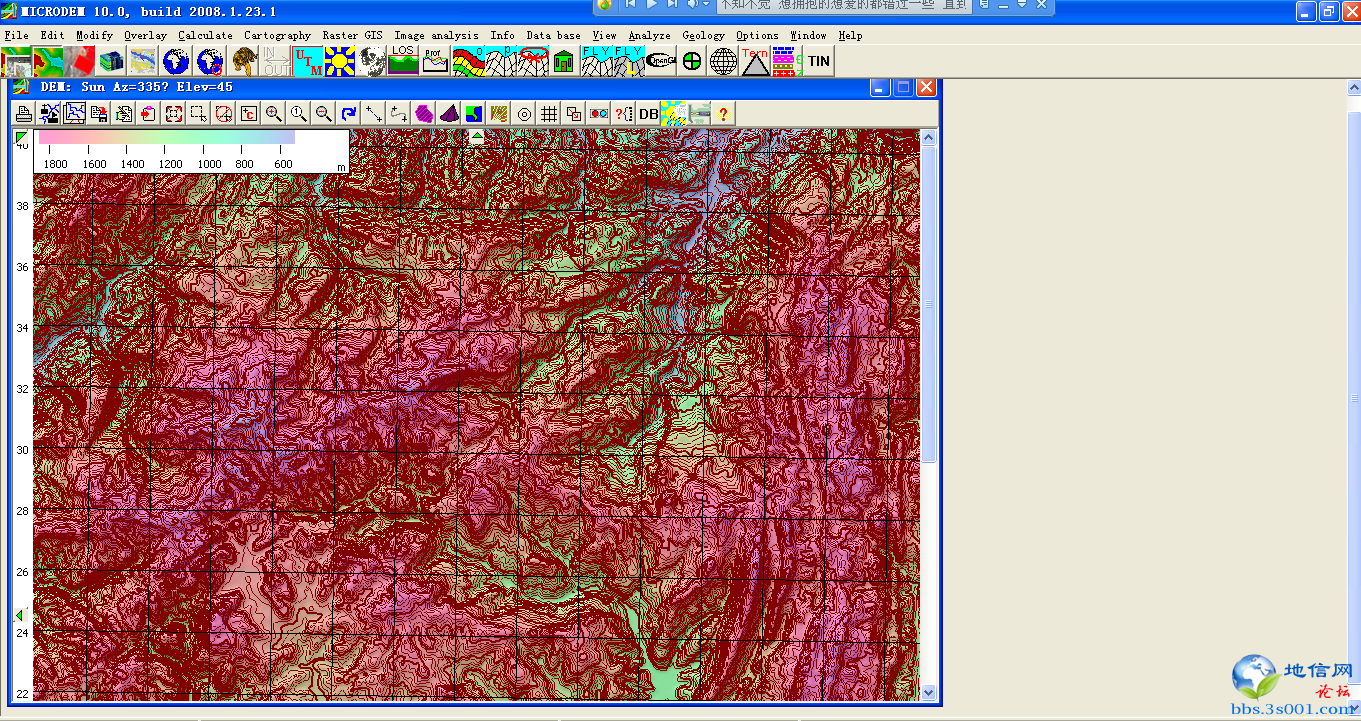The height and width of the screenshot is (721, 1361).
Task: Open the Raster GIS menu
Action: [x=352, y=35]
